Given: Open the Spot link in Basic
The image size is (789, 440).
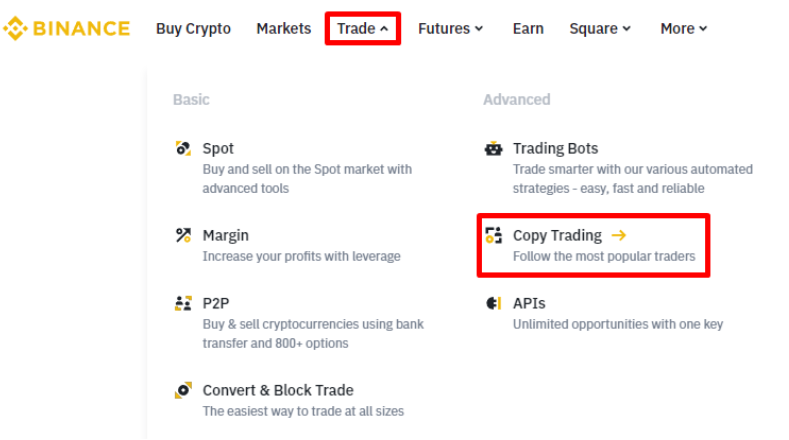Looking at the screenshot, I should (218, 149).
